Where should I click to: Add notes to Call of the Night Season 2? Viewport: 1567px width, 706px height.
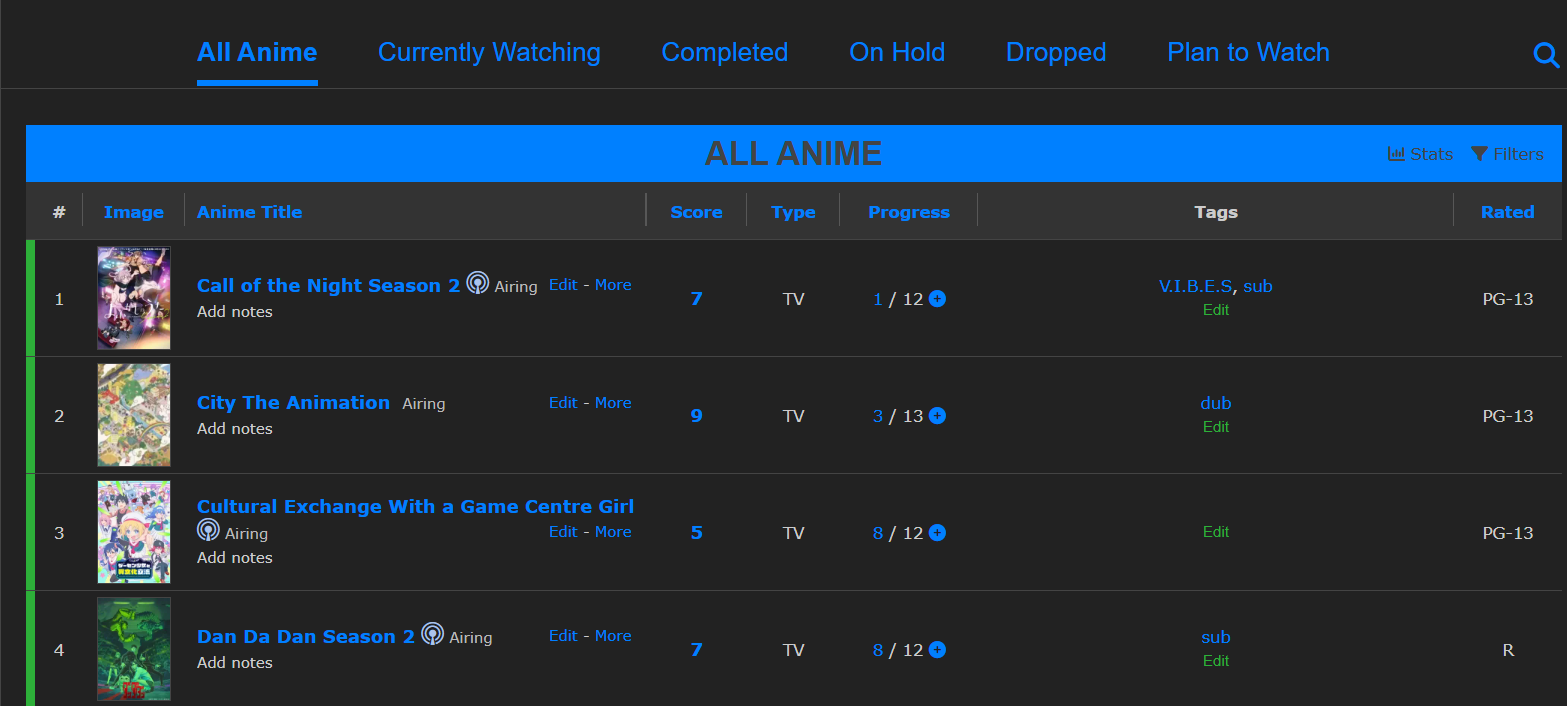click(235, 312)
